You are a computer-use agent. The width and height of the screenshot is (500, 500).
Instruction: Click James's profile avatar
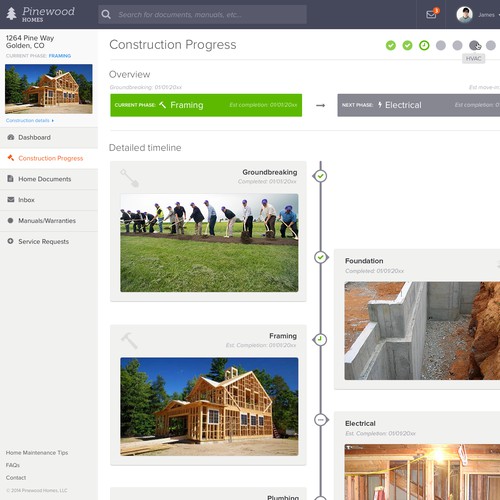tap(464, 15)
